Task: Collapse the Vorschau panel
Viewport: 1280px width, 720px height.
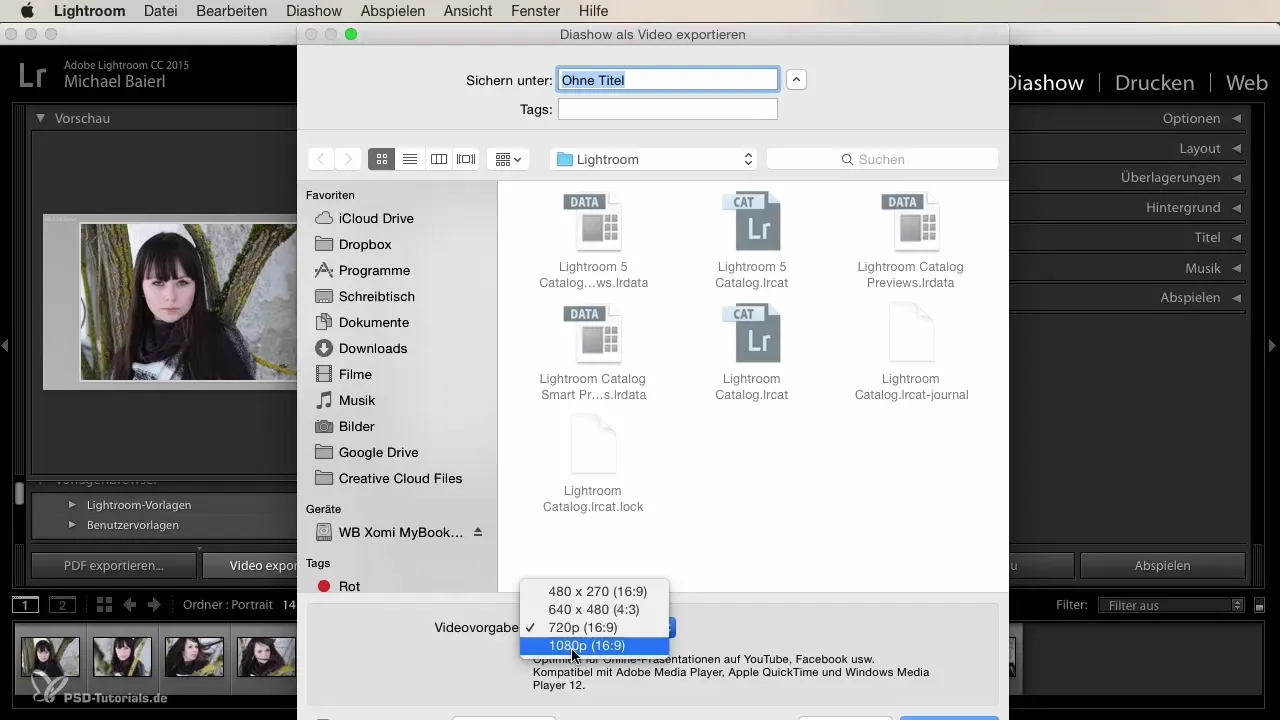Action: pos(41,118)
